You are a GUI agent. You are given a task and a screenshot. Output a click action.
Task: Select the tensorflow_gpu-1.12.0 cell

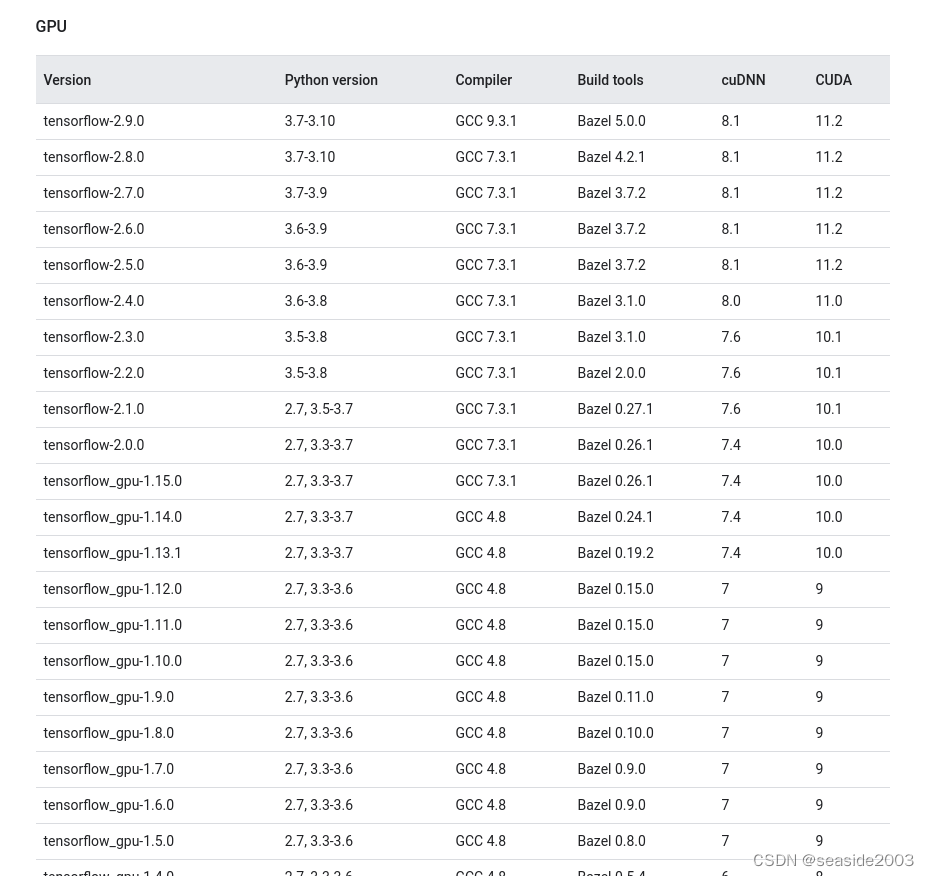pyautogui.click(x=113, y=589)
